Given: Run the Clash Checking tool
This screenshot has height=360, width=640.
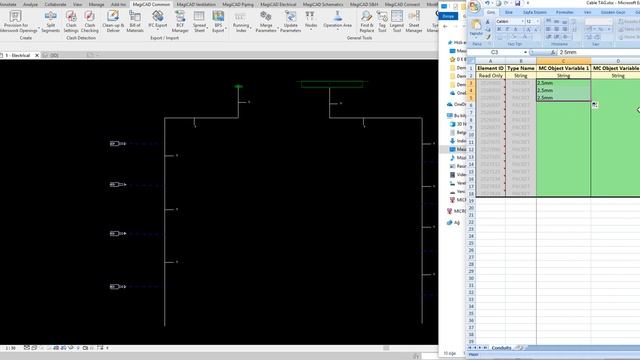Looking at the screenshot, I should tap(89, 21).
